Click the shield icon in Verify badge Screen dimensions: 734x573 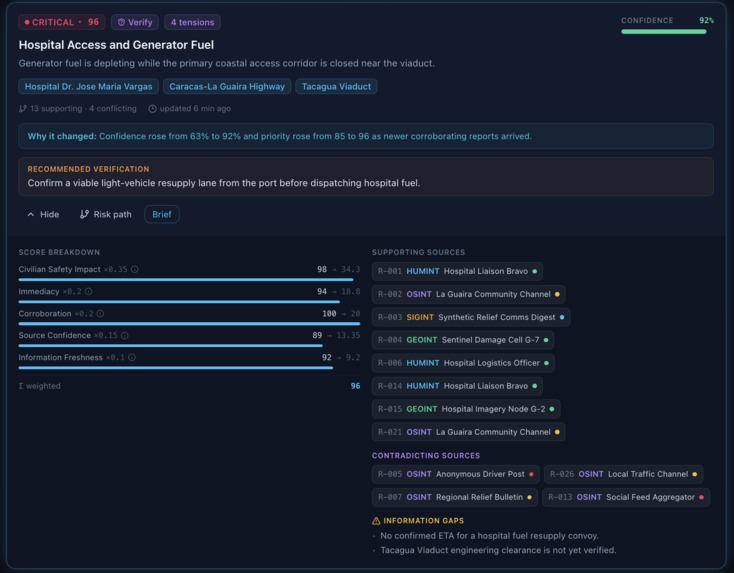[121, 22]
